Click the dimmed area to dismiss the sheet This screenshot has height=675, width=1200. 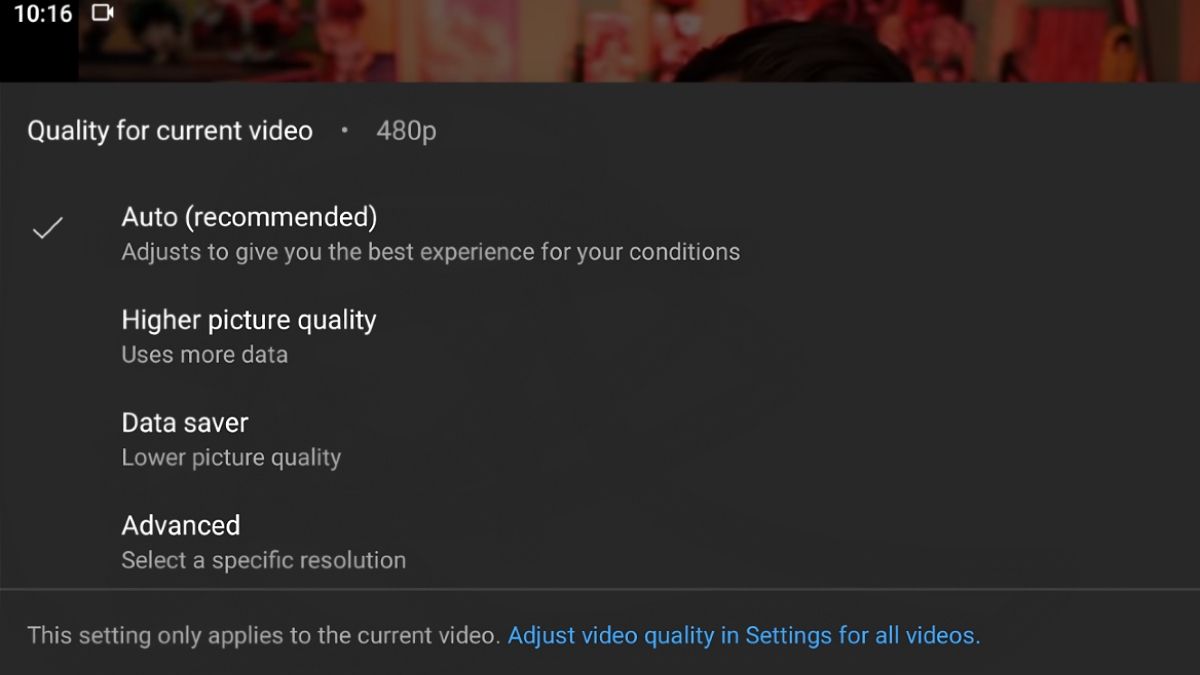[900, 40]
